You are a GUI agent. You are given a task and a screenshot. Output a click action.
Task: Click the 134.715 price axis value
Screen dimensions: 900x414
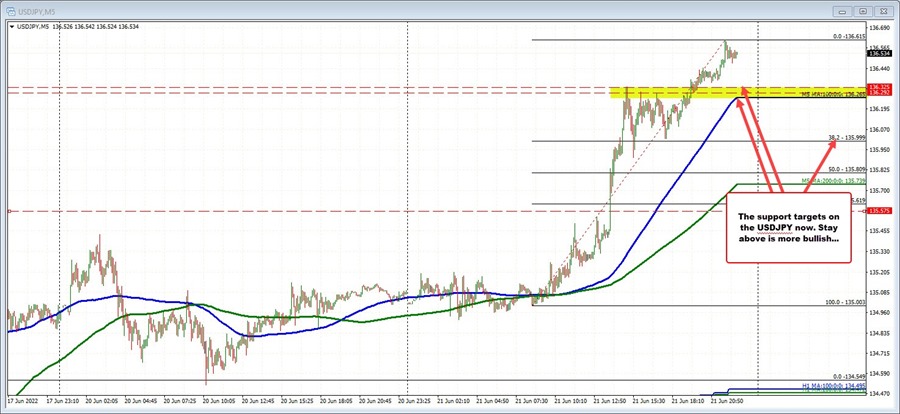(x=878, y=353)
